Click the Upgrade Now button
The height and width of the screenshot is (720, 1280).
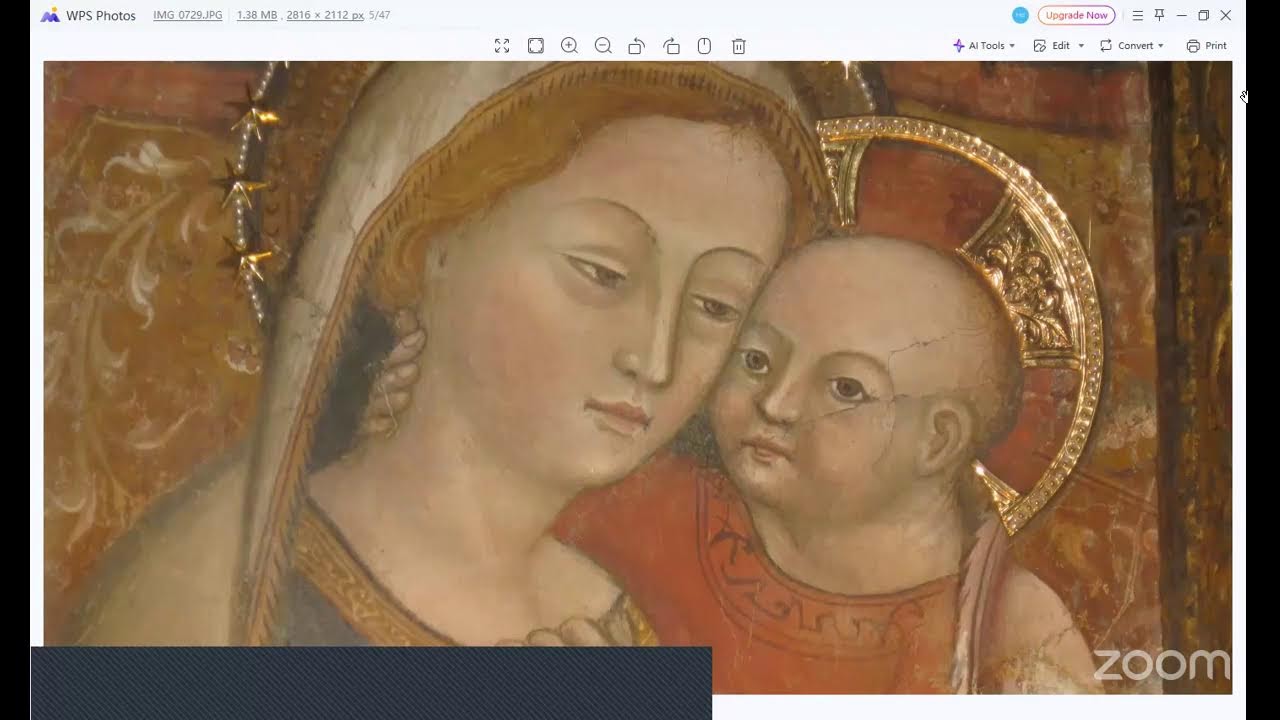click(1076, 15)
